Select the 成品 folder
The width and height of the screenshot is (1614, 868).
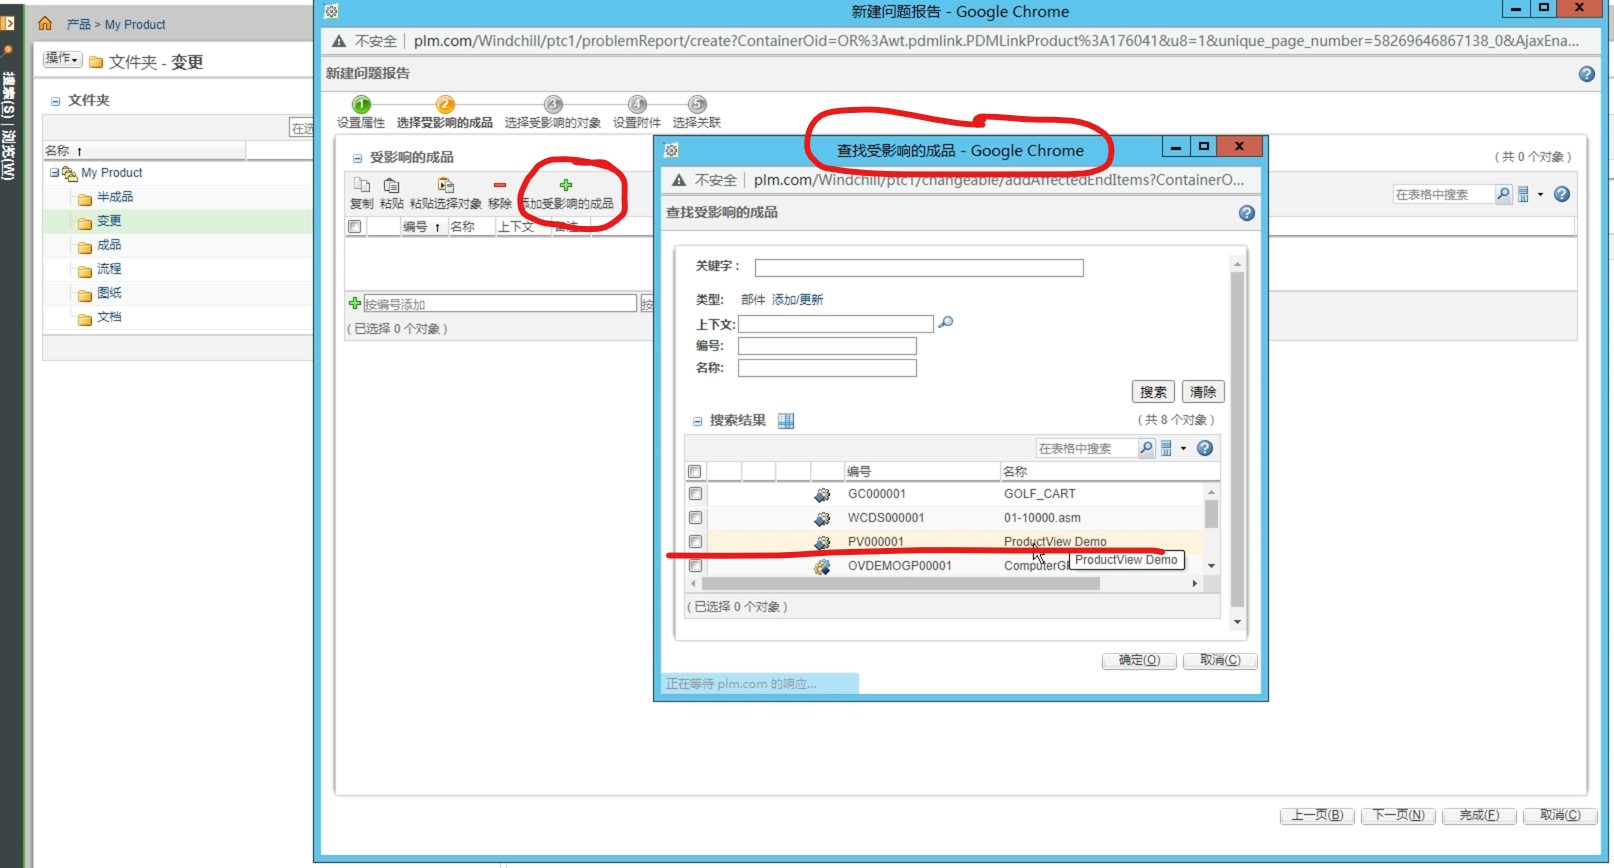pos(109,245)
